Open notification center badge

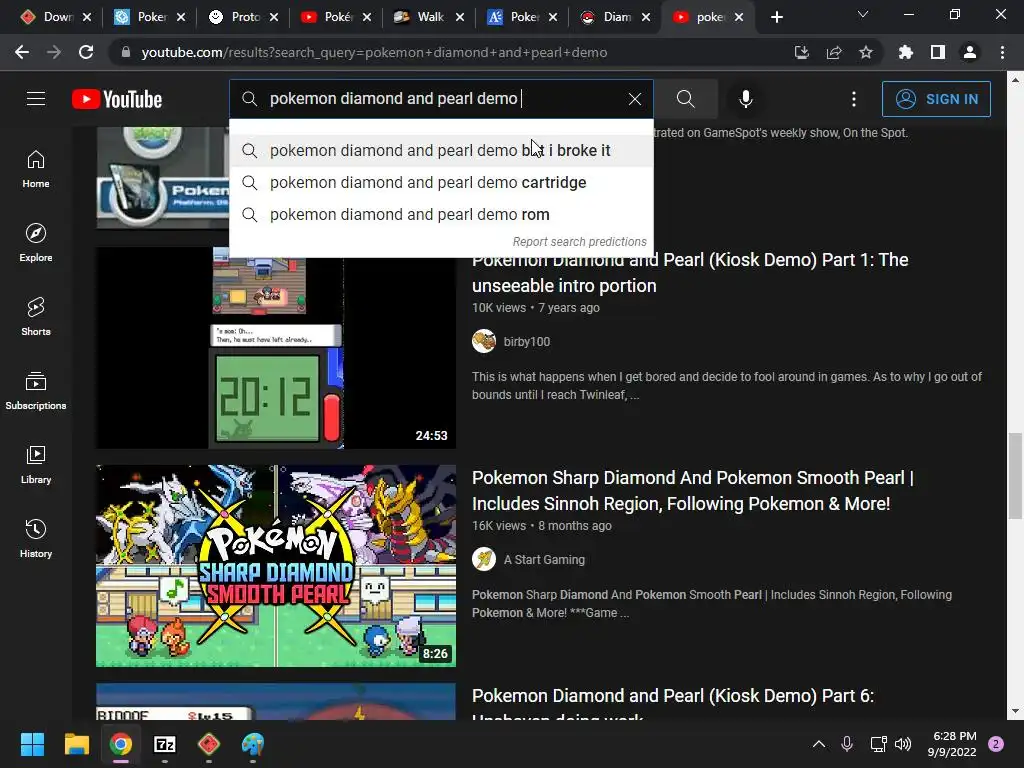click(x=996, y=744)
